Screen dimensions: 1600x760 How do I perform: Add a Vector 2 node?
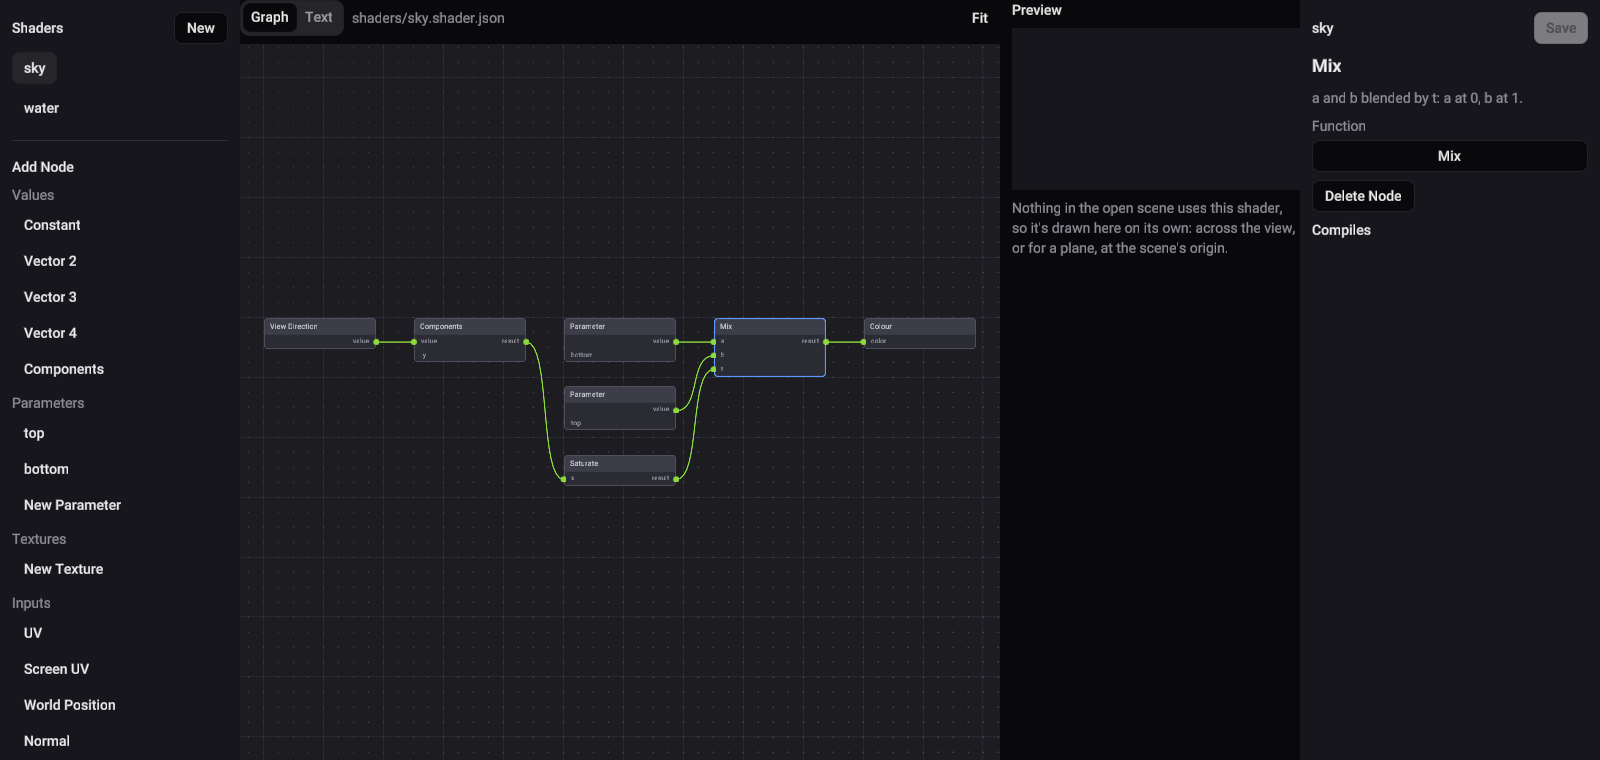pos(50,261)
